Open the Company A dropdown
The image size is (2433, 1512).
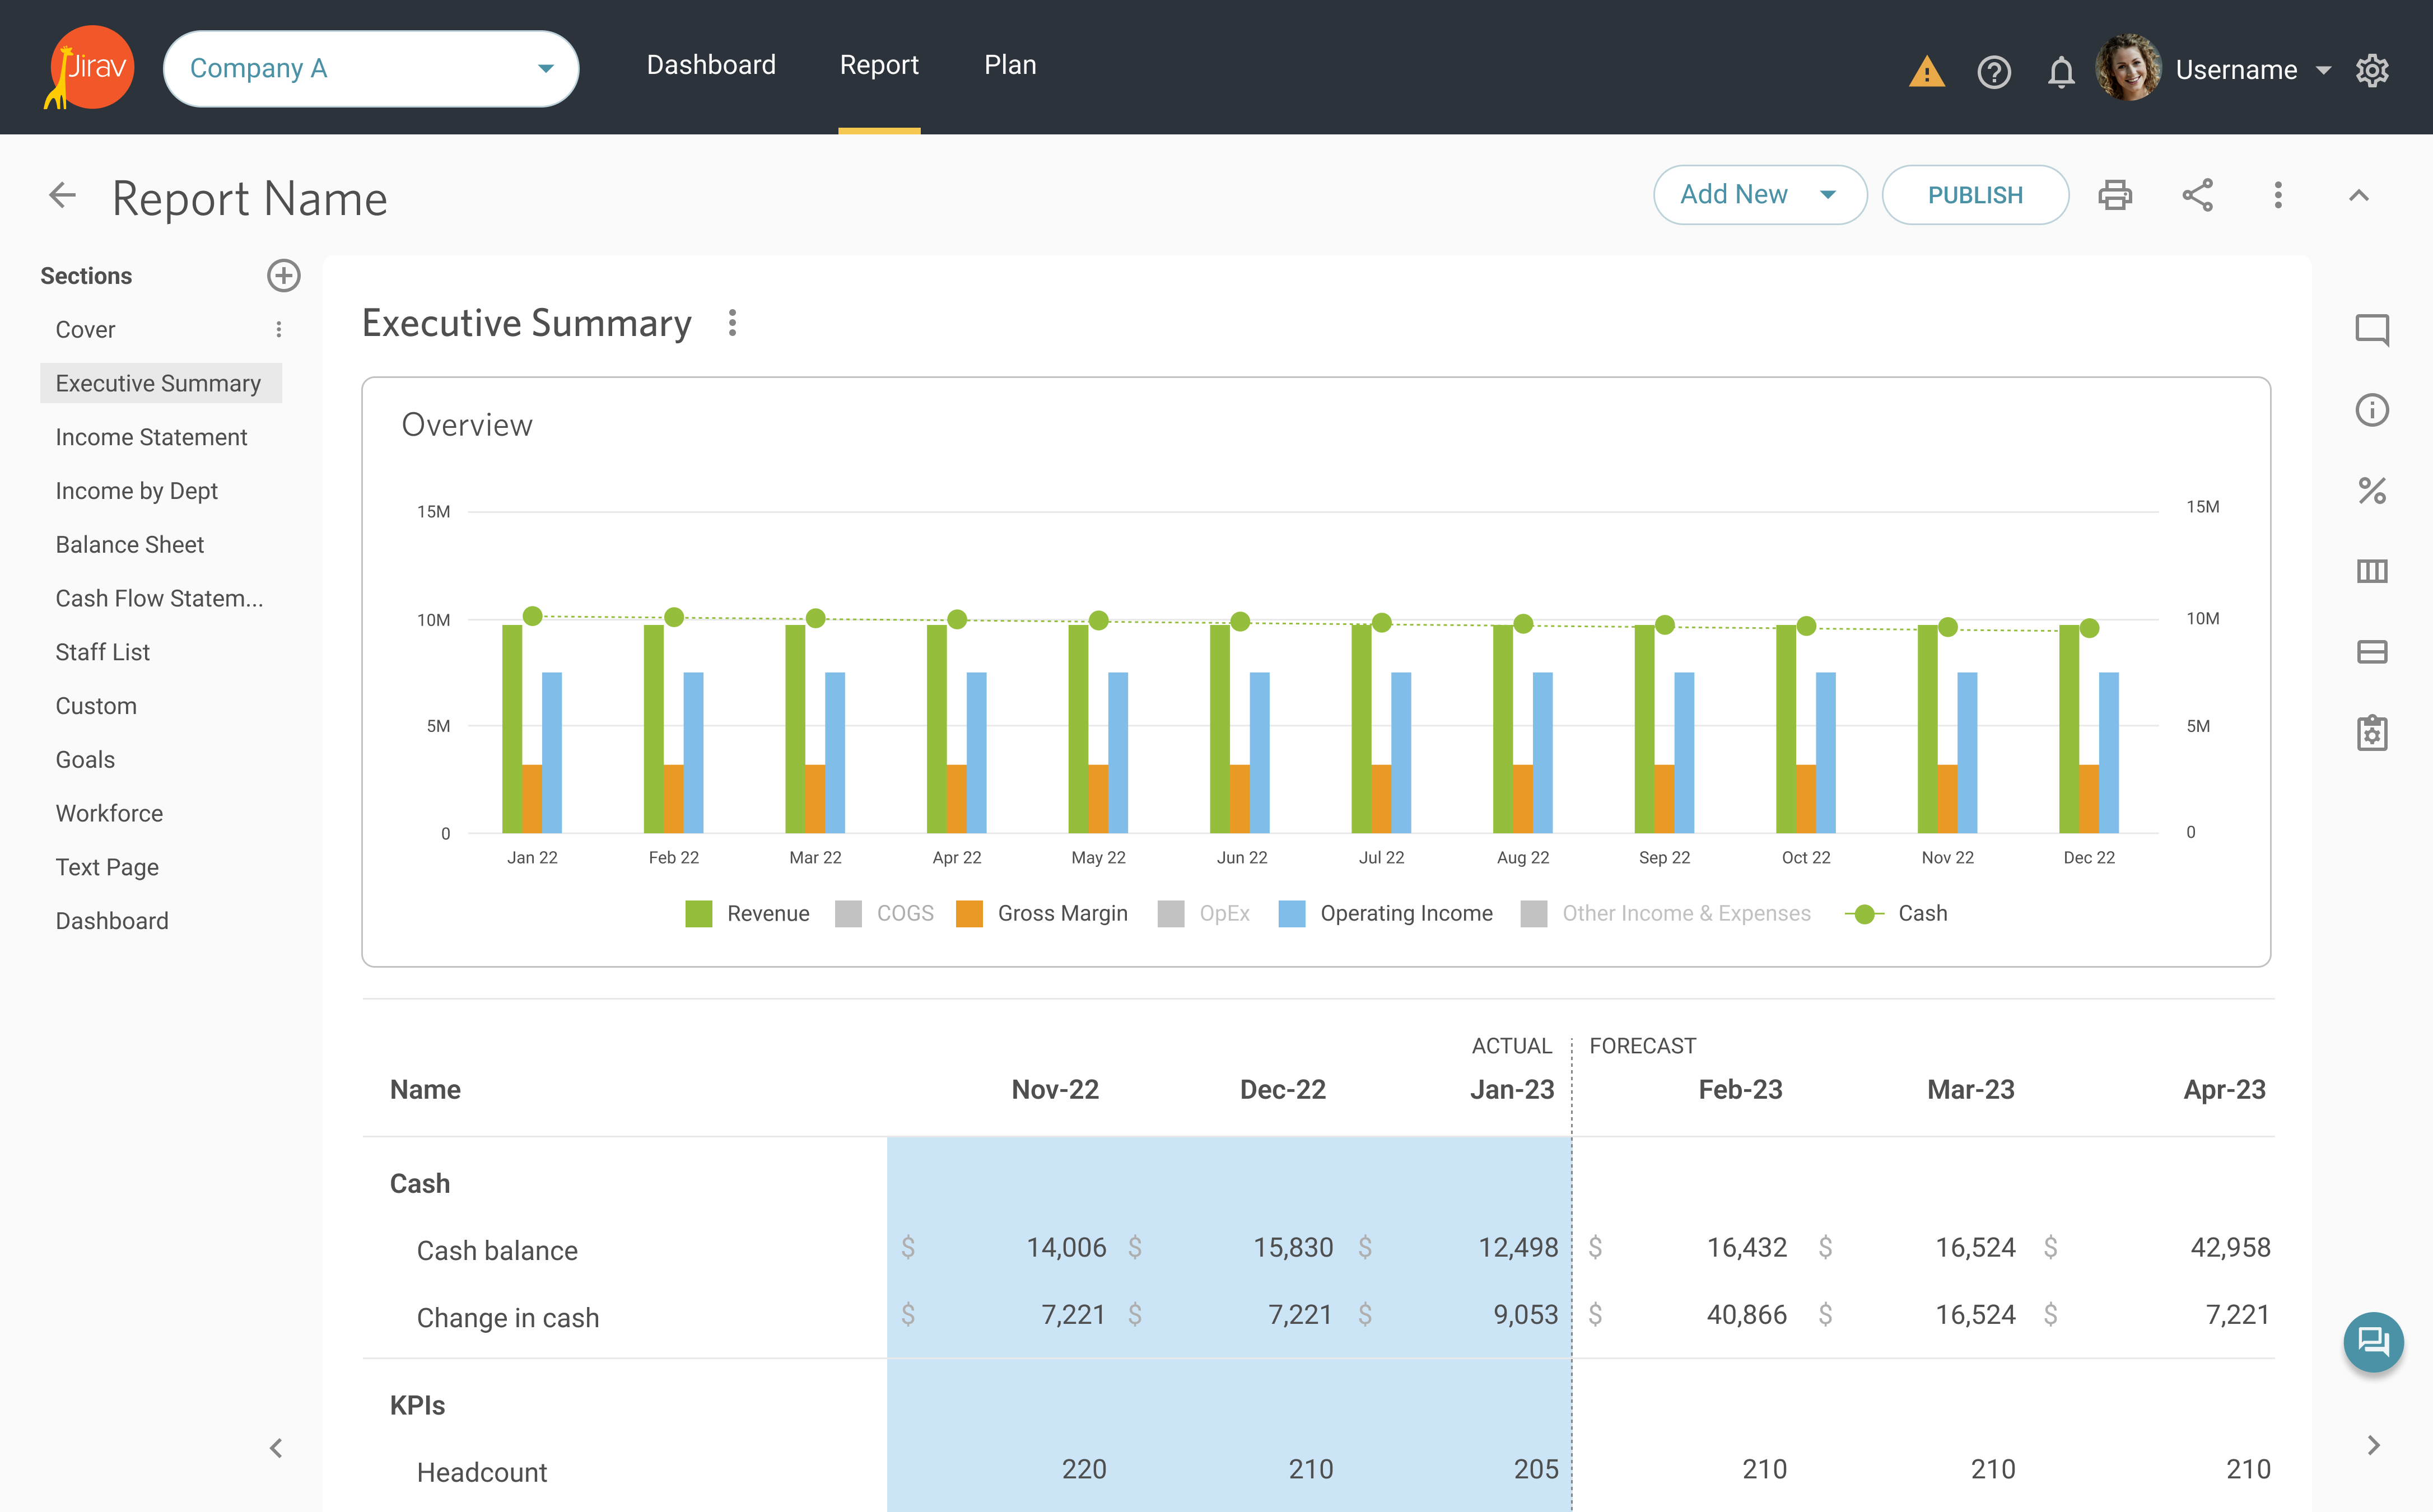pos(371,68)
